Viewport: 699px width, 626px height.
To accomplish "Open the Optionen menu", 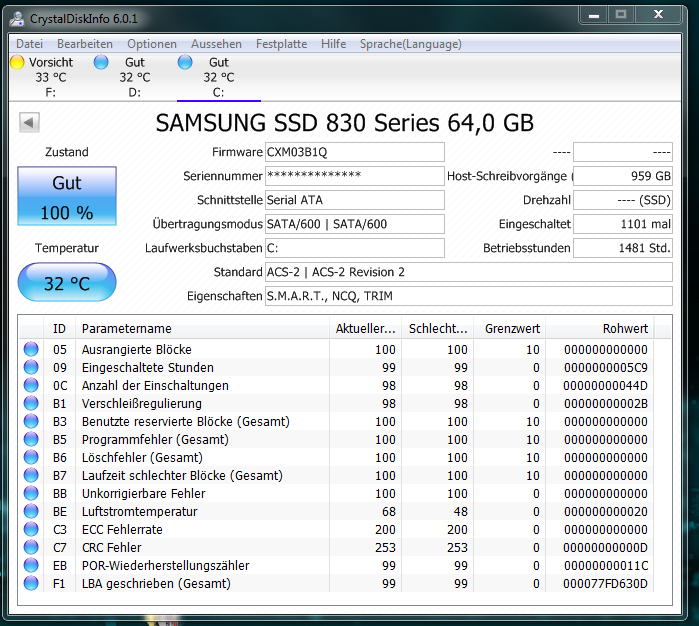I will pyautogui.click(x=152, y=44).
